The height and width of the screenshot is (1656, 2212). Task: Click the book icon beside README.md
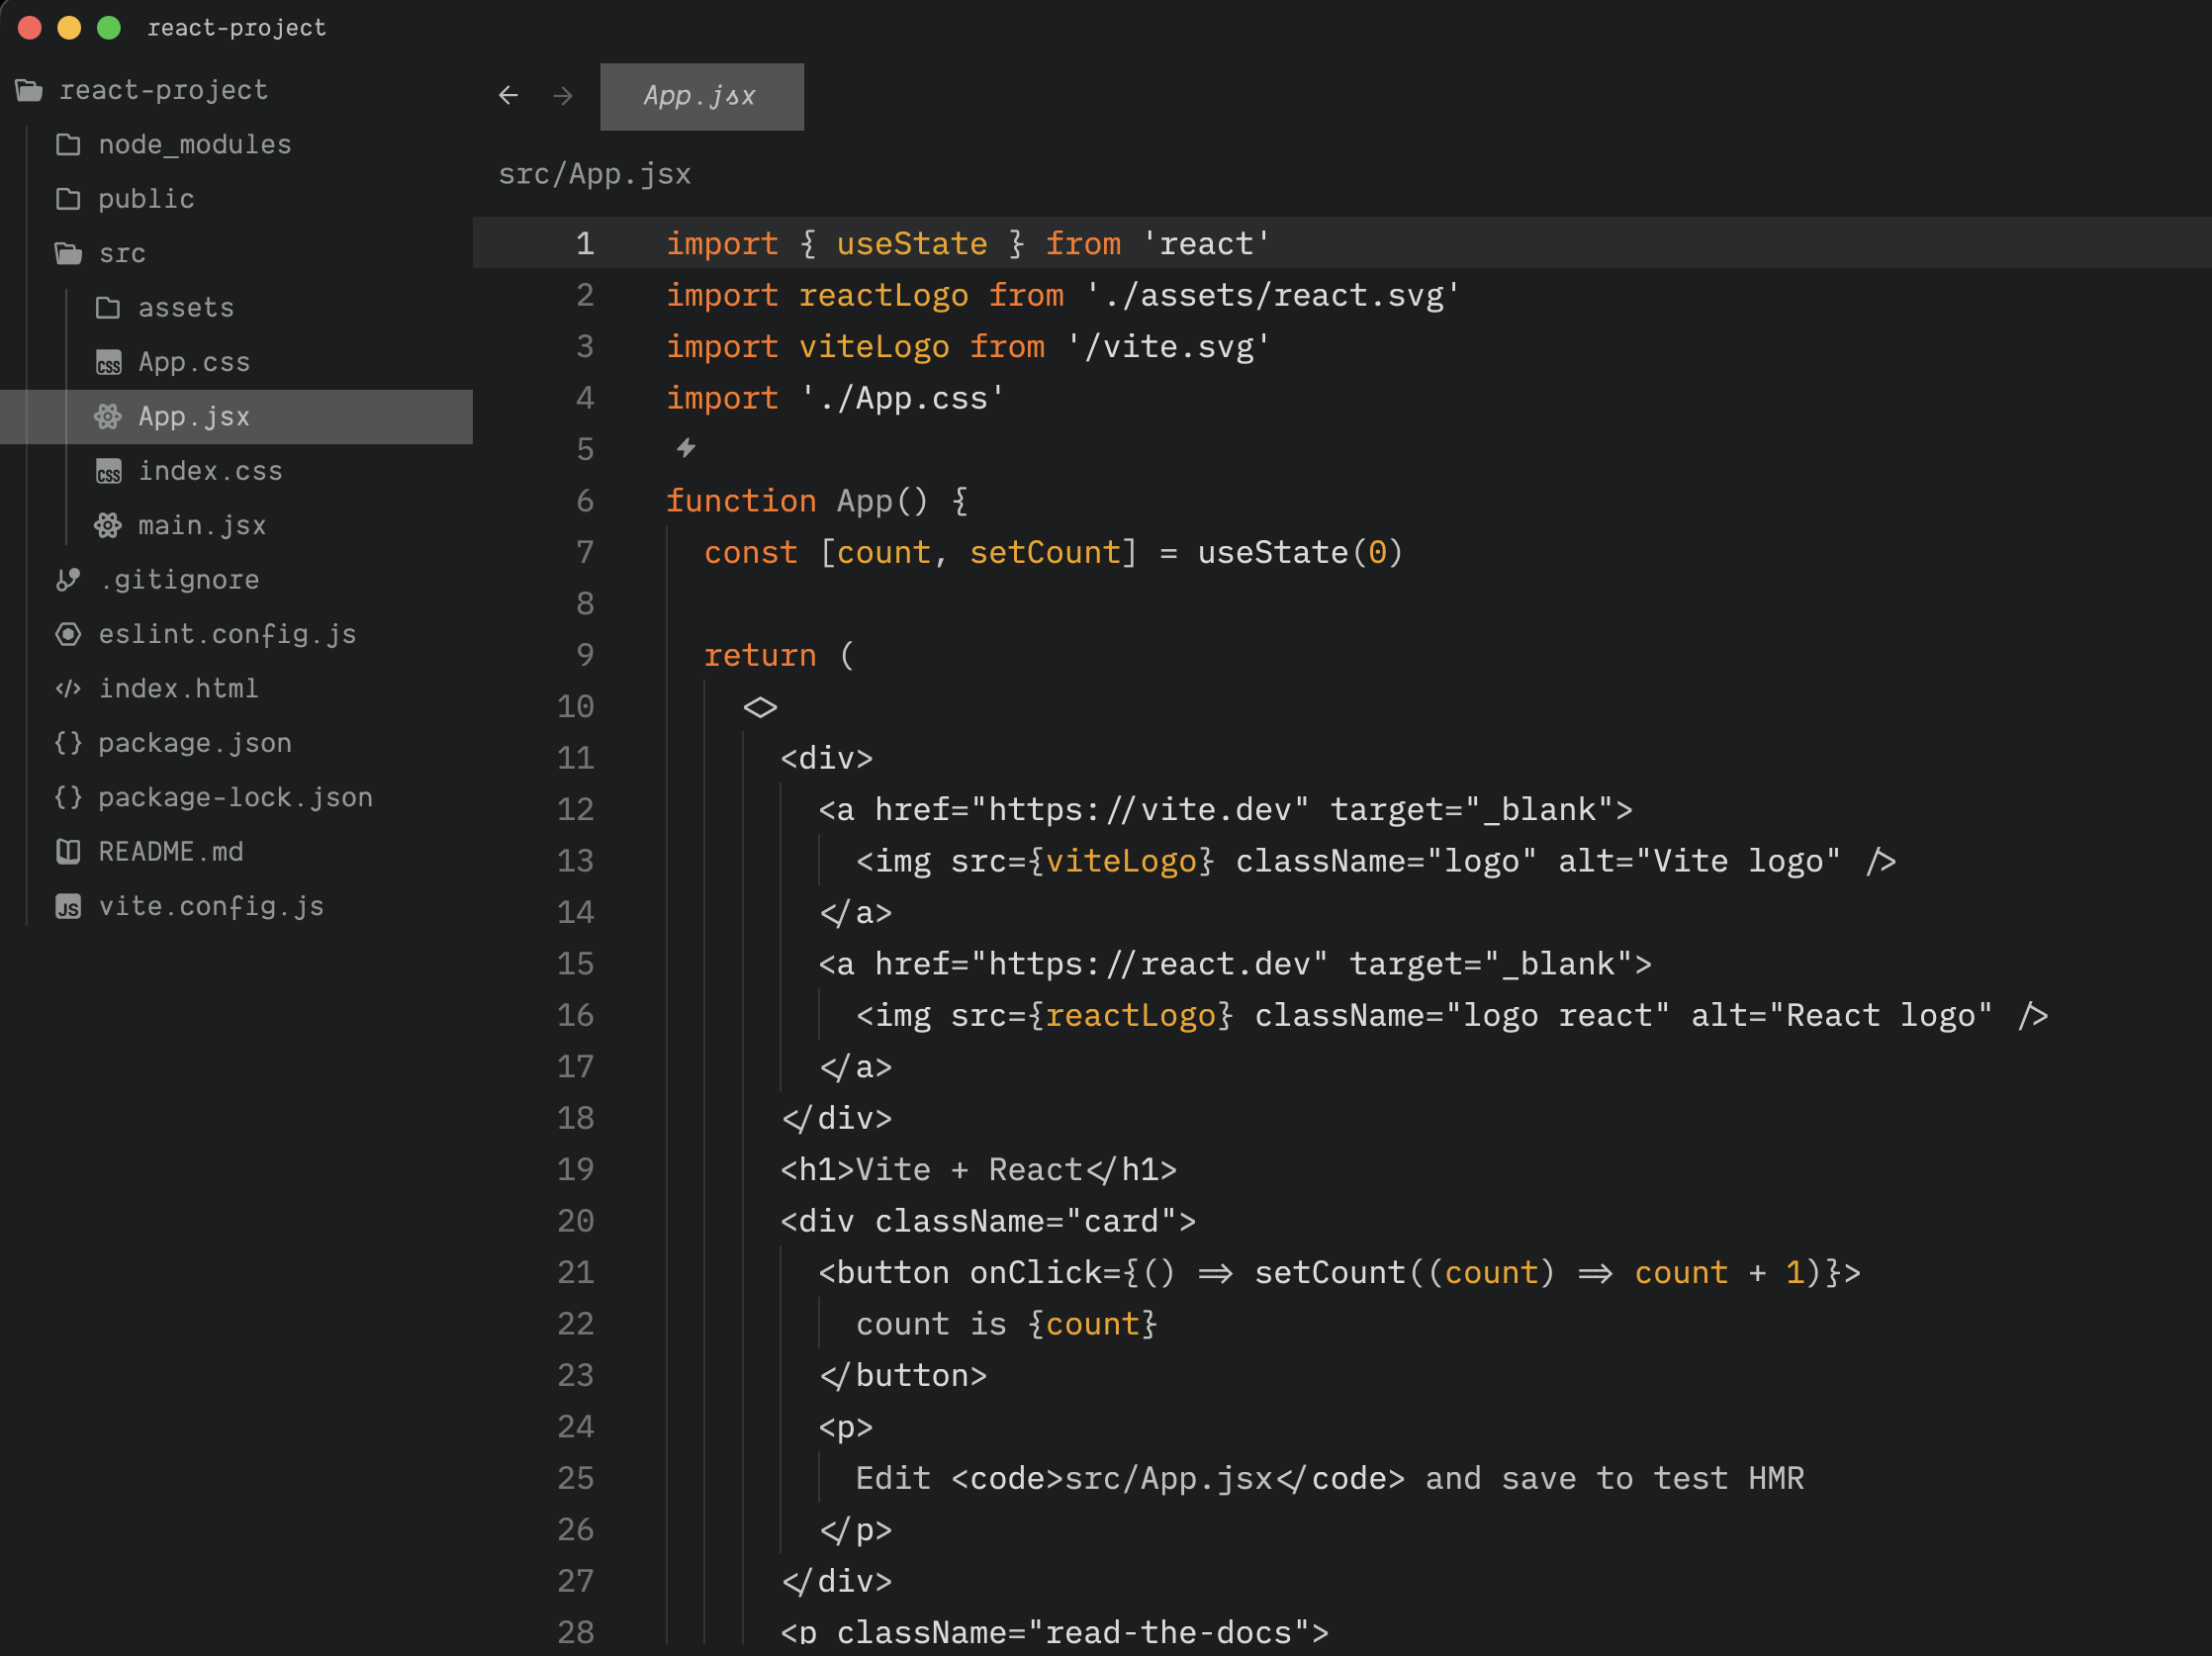pyautogui.click(x=68, y=851)
